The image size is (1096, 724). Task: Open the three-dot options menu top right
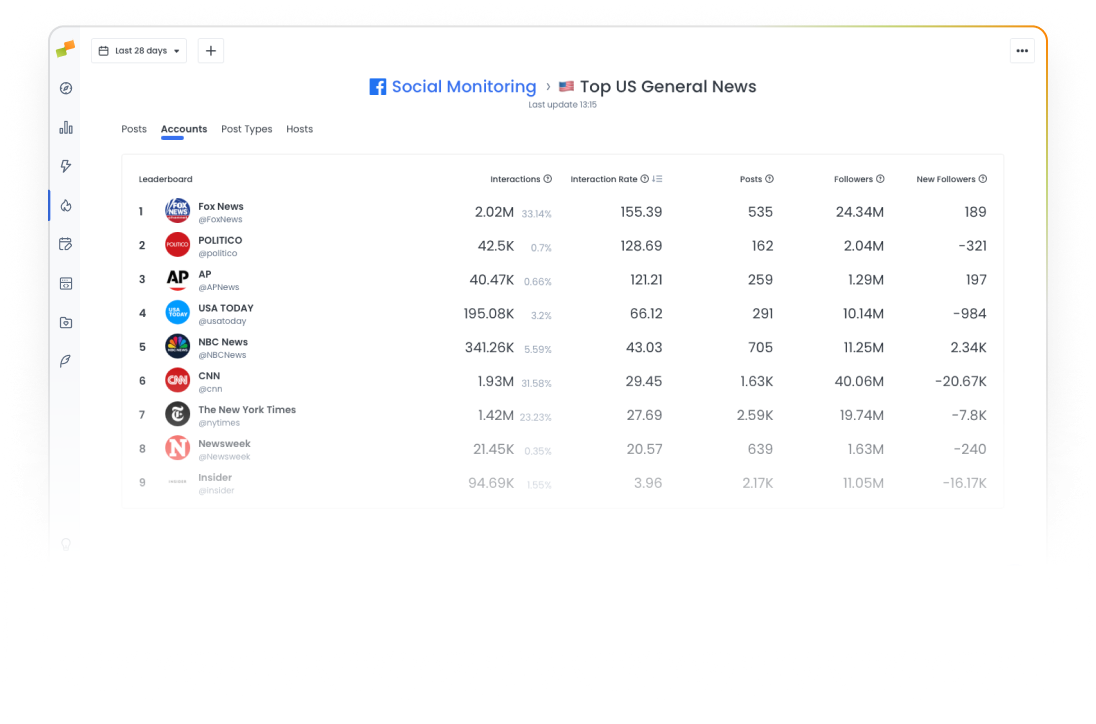point(1021,50)
